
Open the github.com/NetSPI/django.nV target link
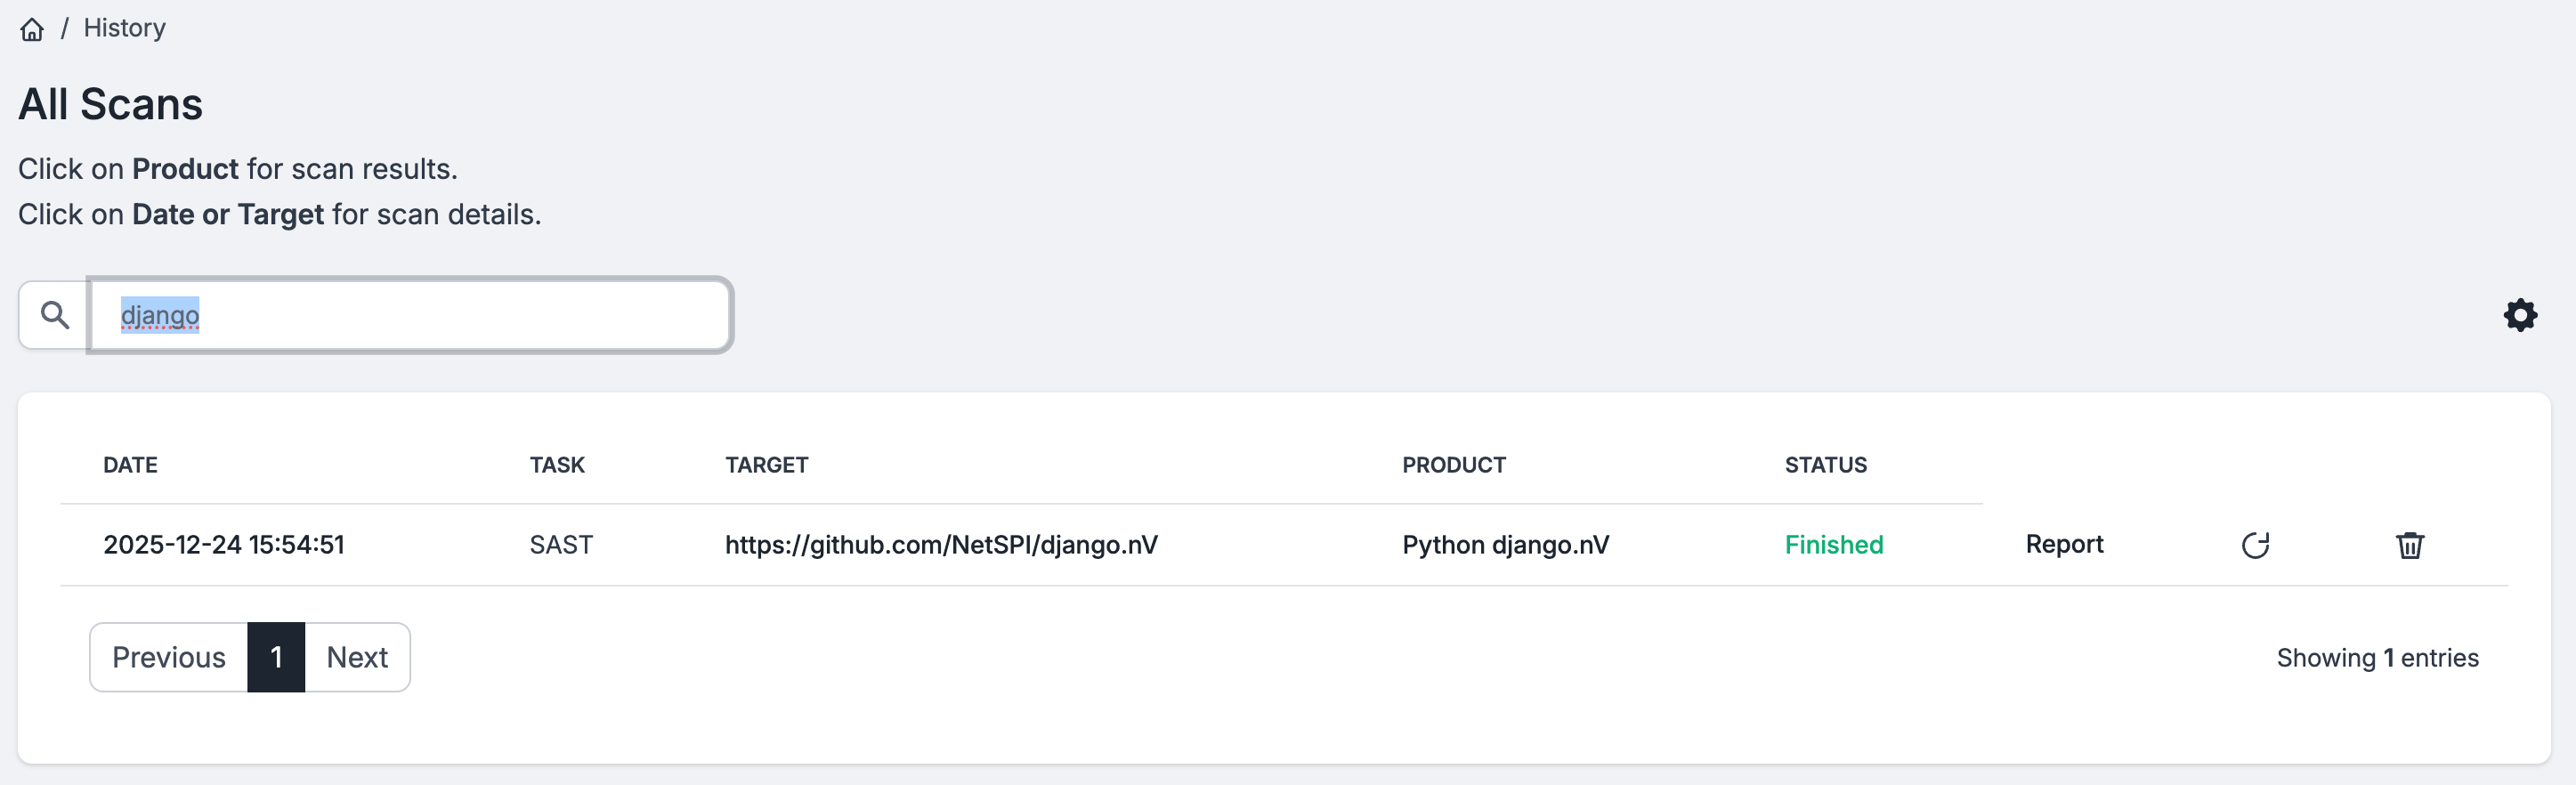coord(941,545)
